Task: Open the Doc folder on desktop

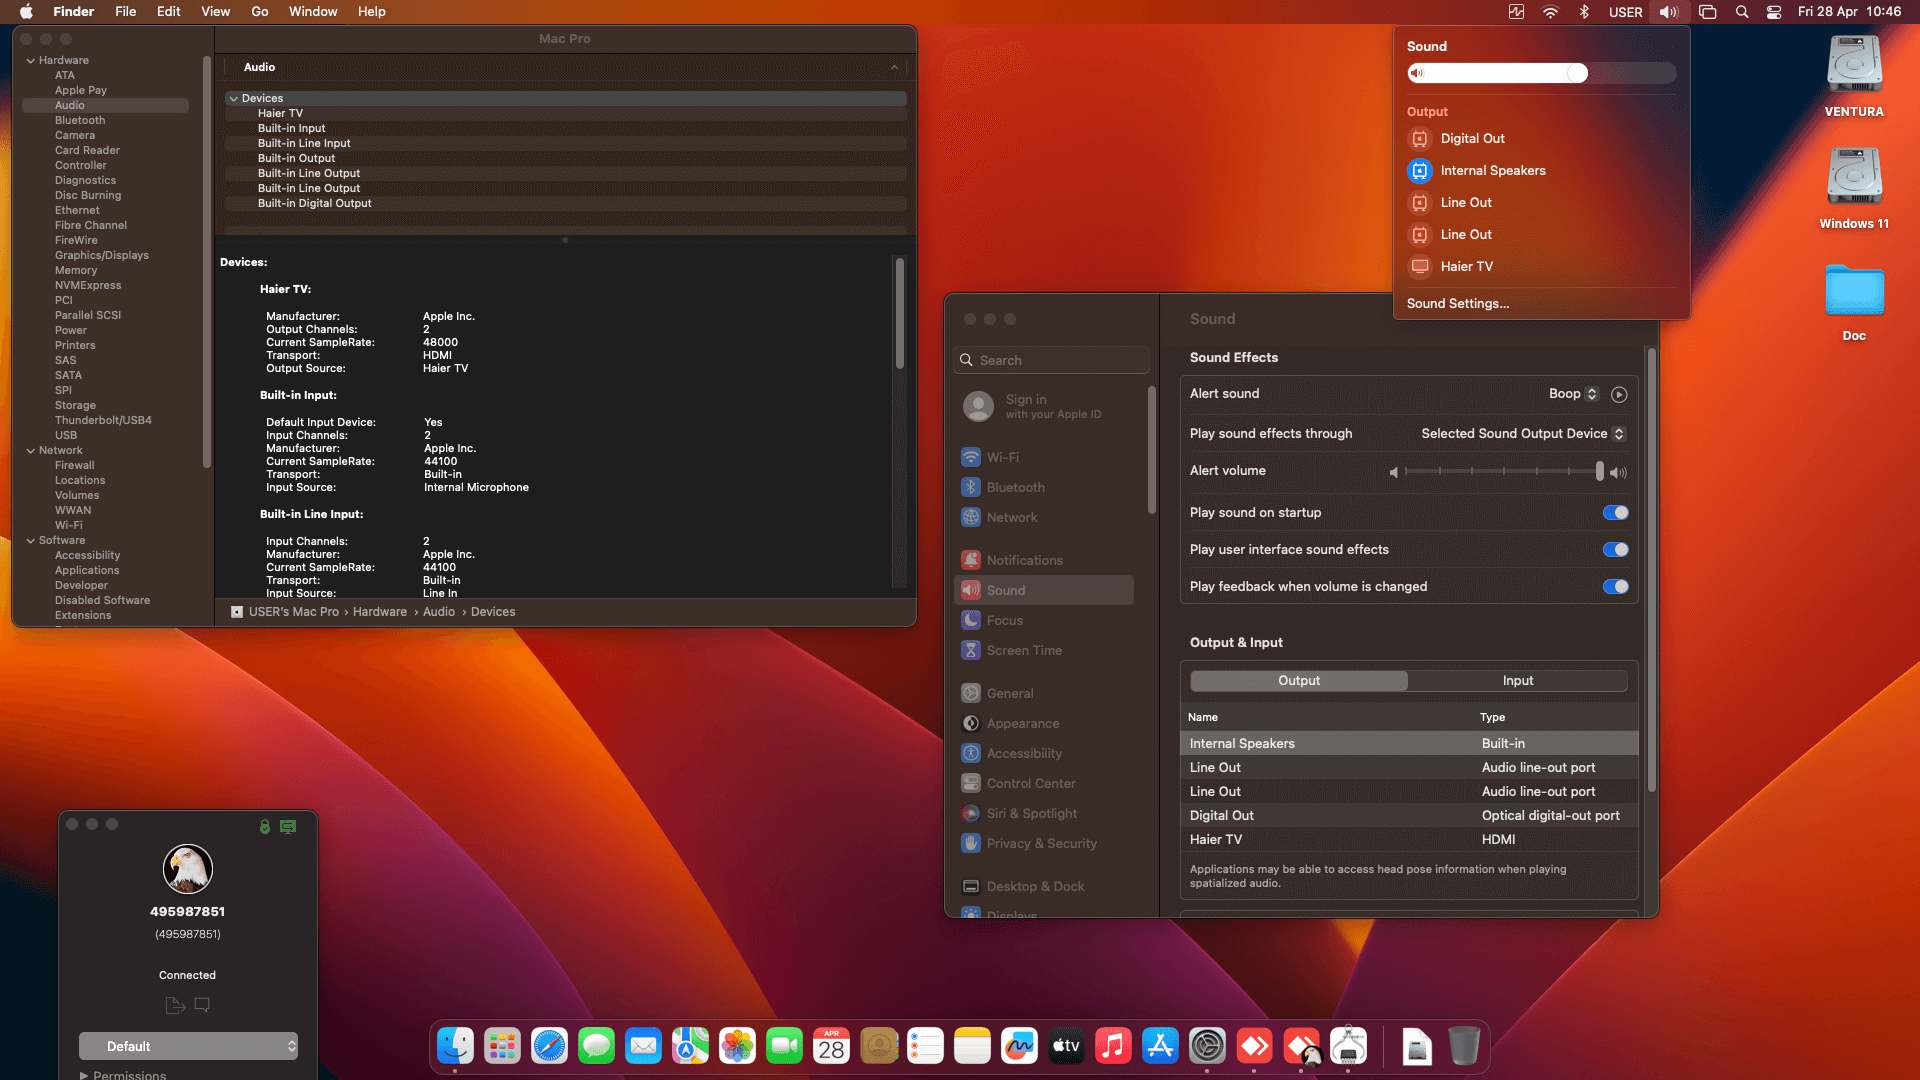Action: click(1854, 302)
